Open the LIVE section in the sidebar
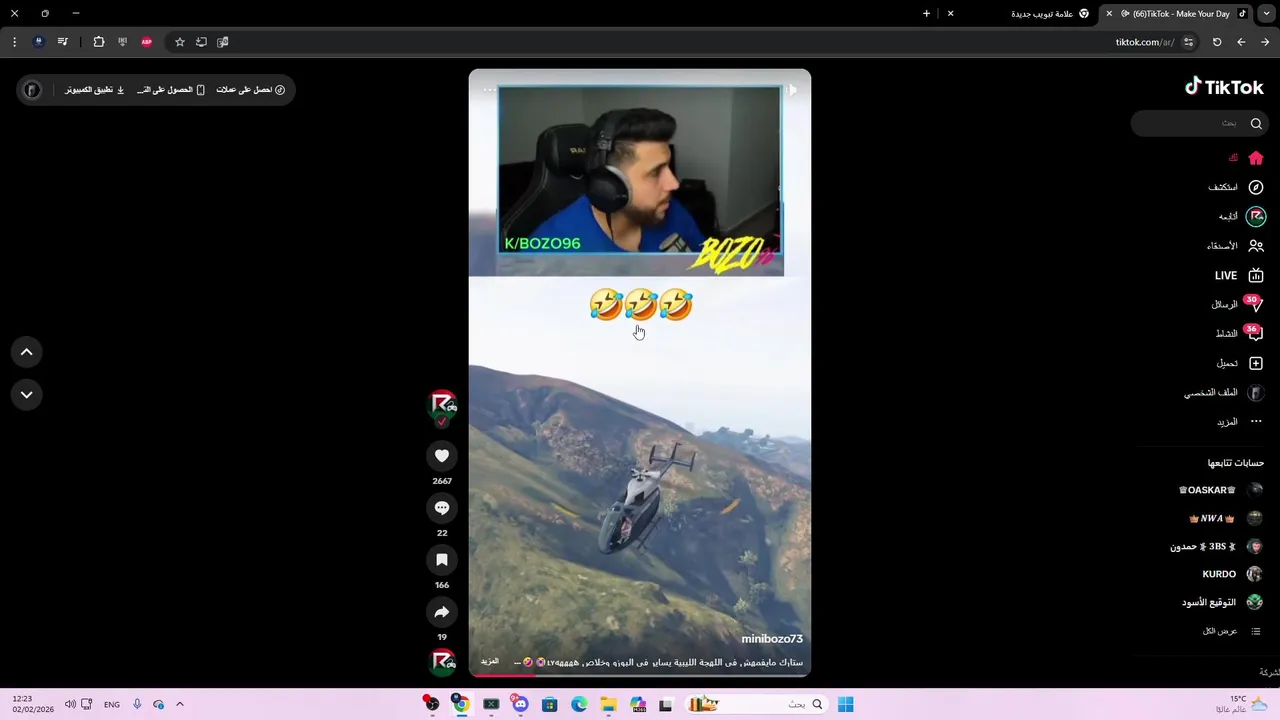Image resolution: width=1280 pixels, height=720 pixels. click(x=1239, y=275)
